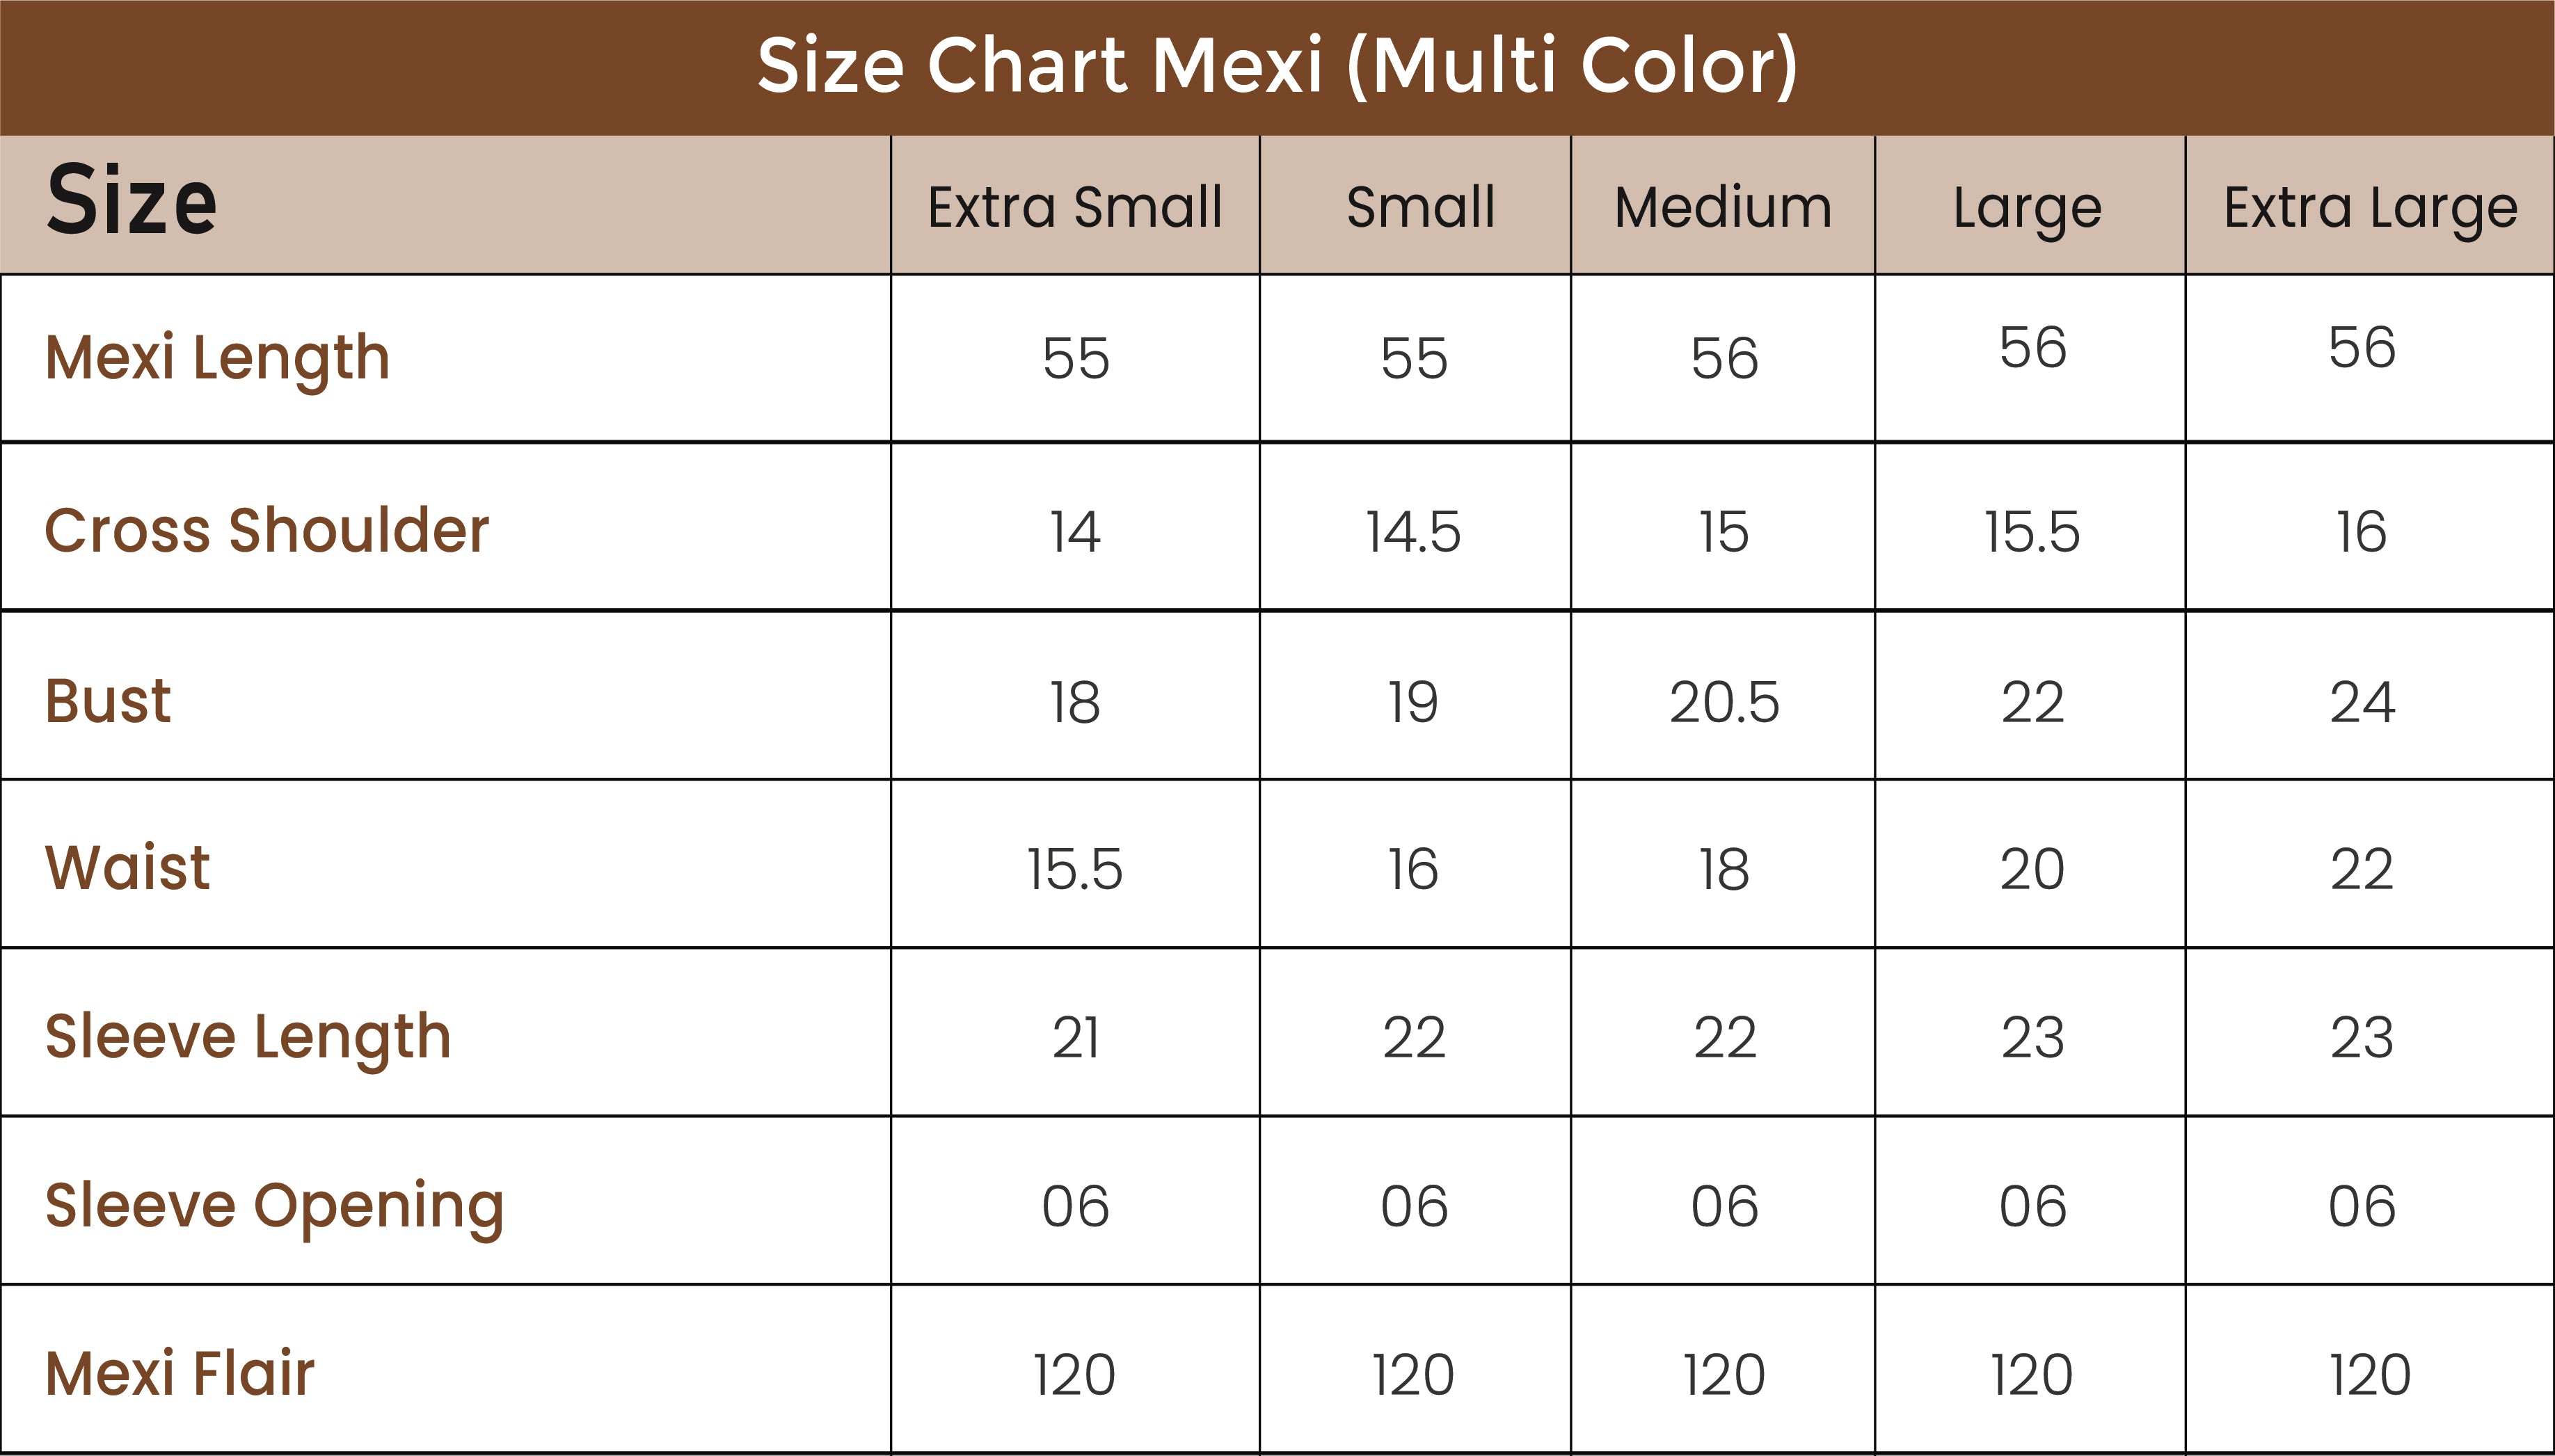Click the Waist row label
The width and height of the screenshot is (2555, 1456).
[127, 867]
